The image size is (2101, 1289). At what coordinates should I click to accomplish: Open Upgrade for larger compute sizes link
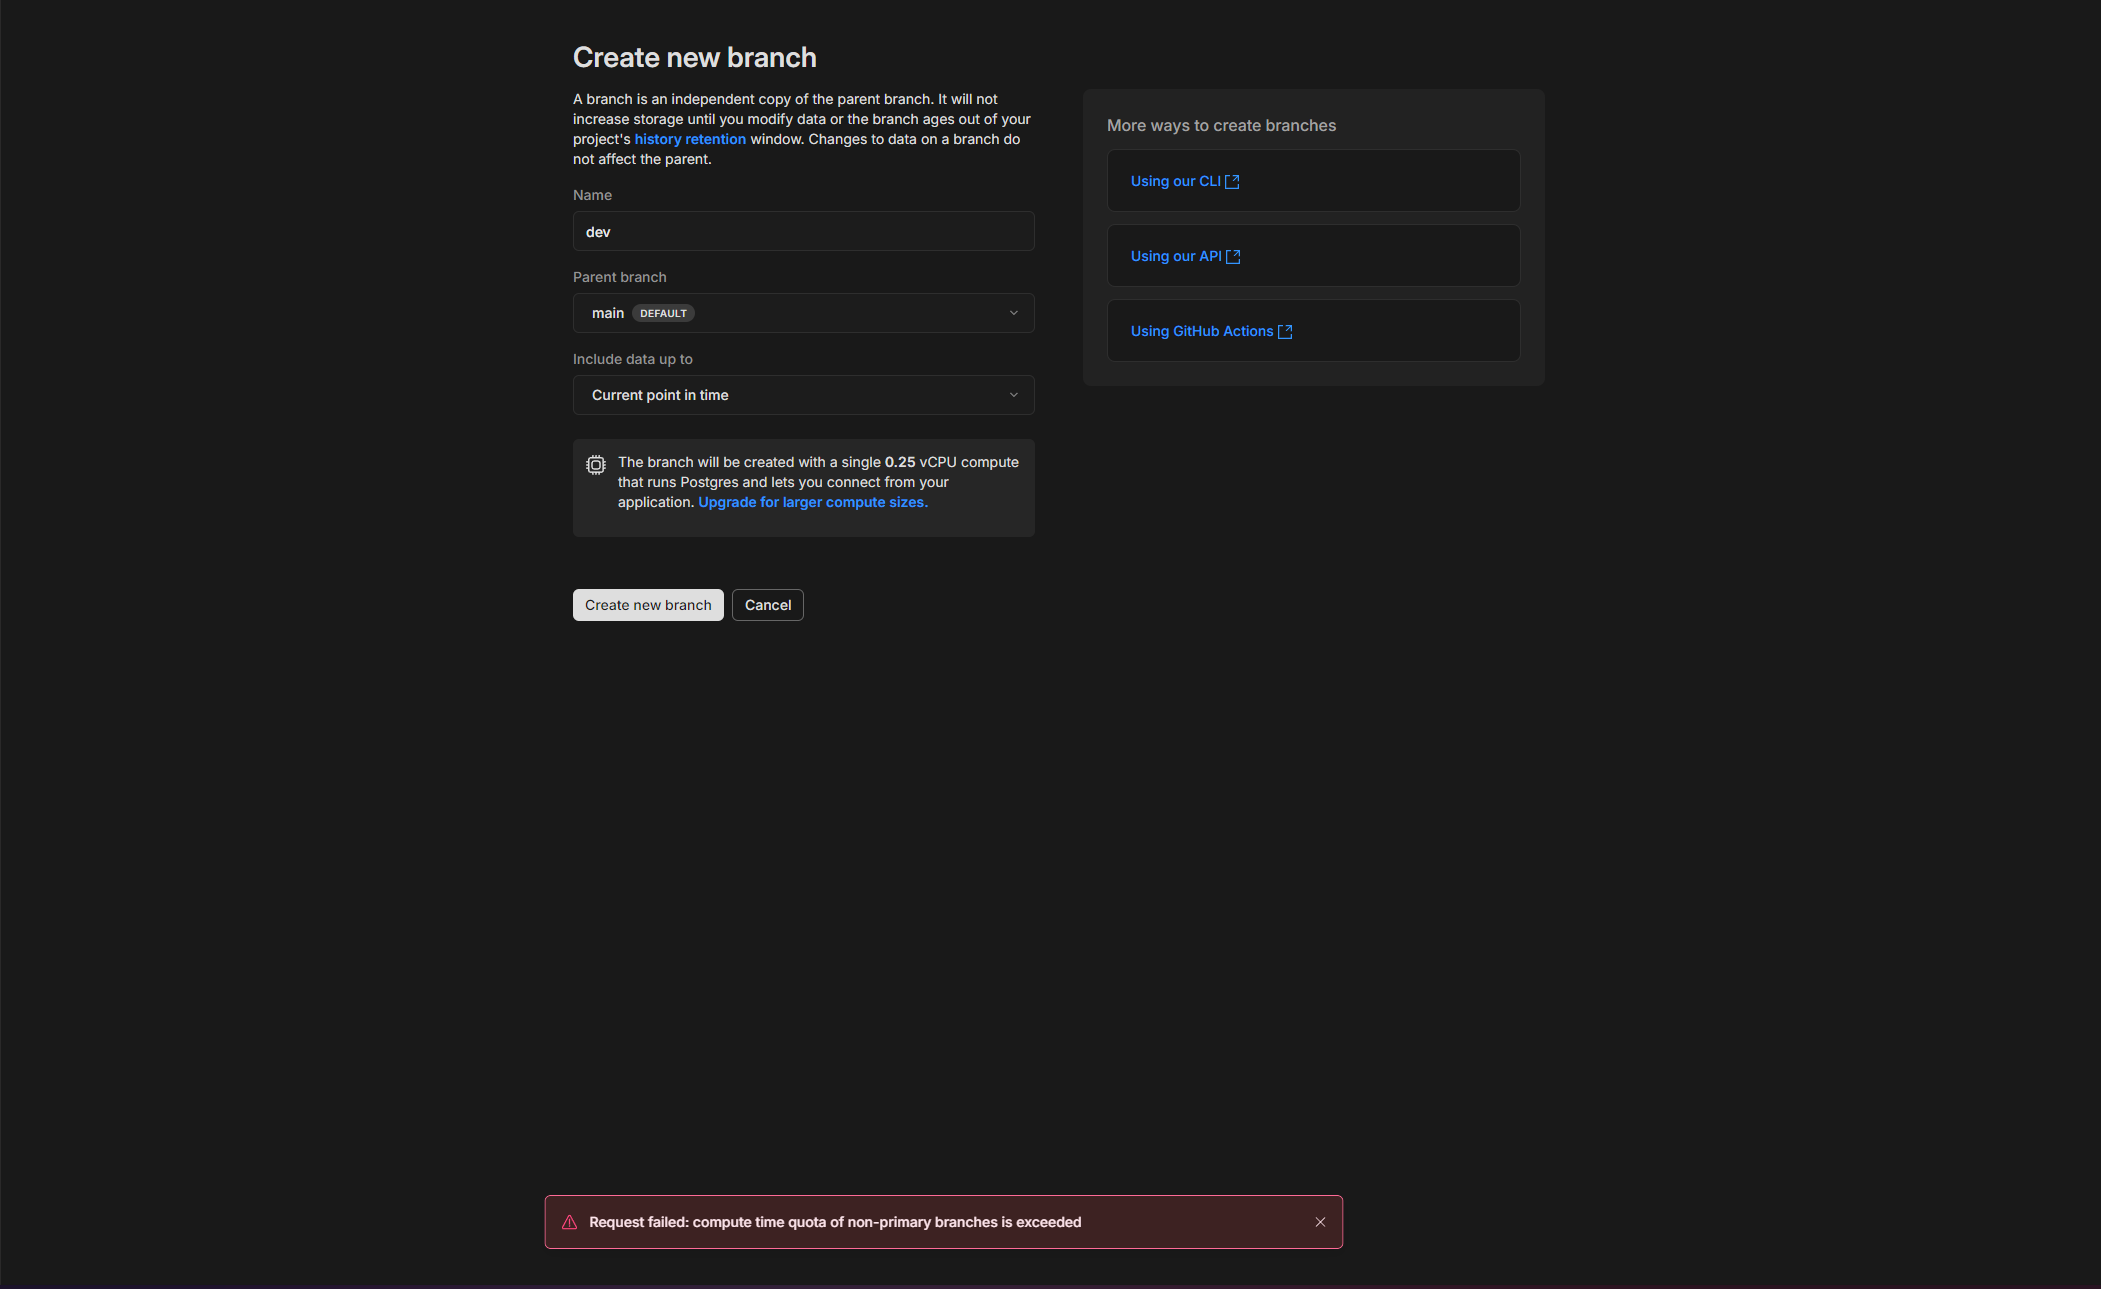coord(812,502)
